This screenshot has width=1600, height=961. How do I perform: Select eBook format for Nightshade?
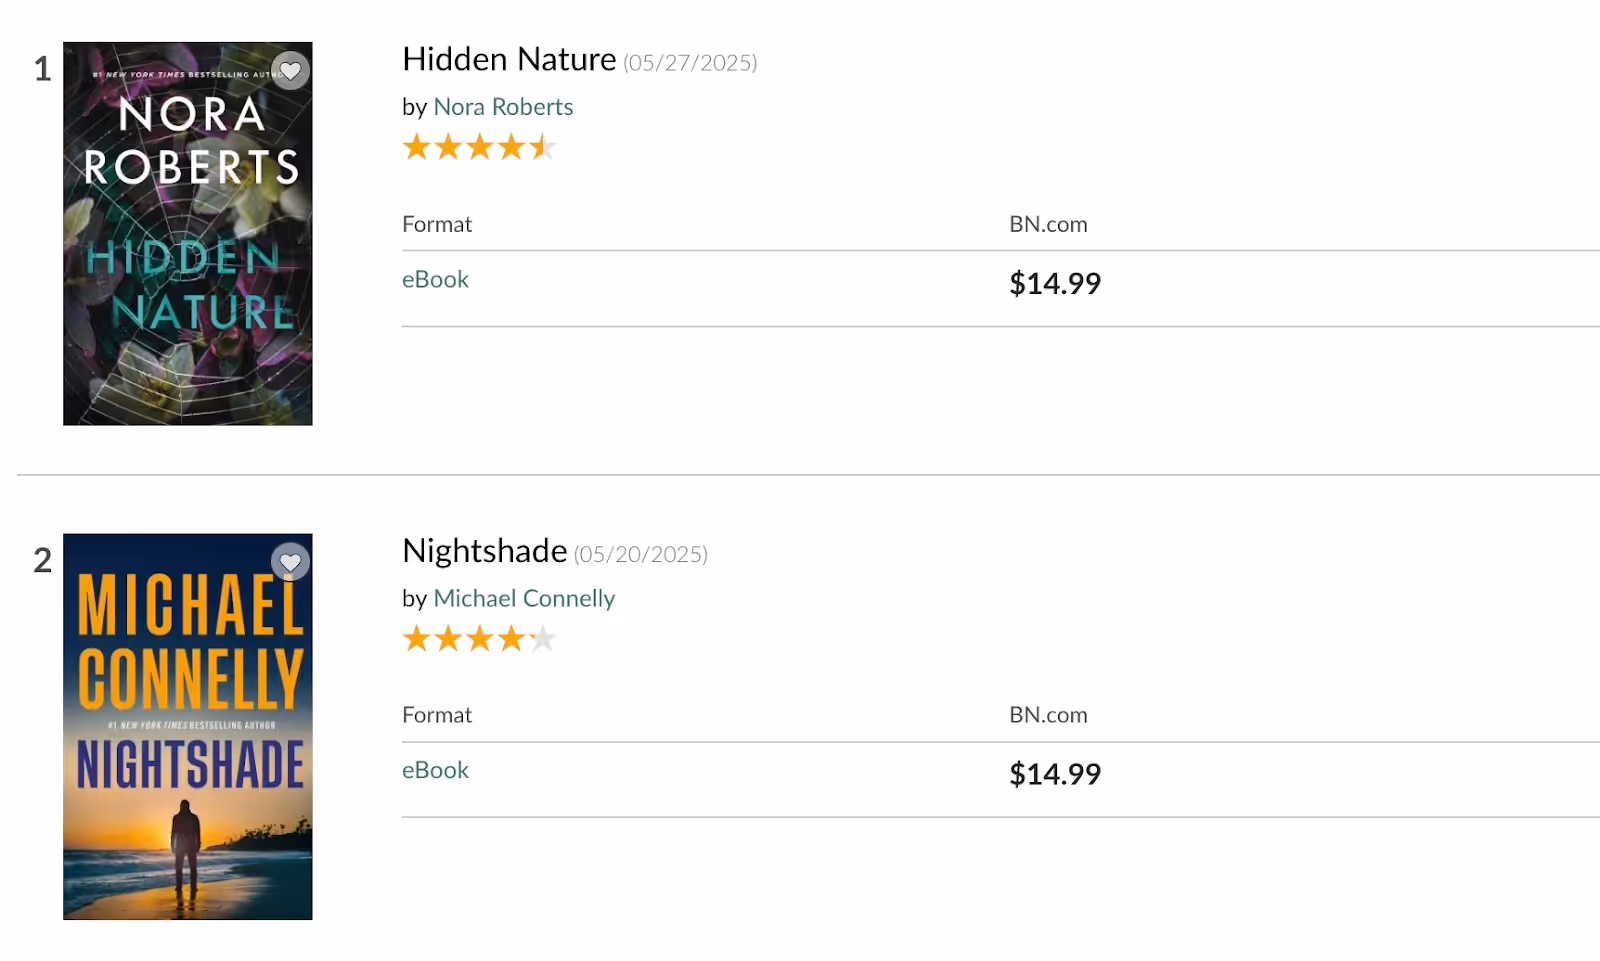click(x=435, y=771)
